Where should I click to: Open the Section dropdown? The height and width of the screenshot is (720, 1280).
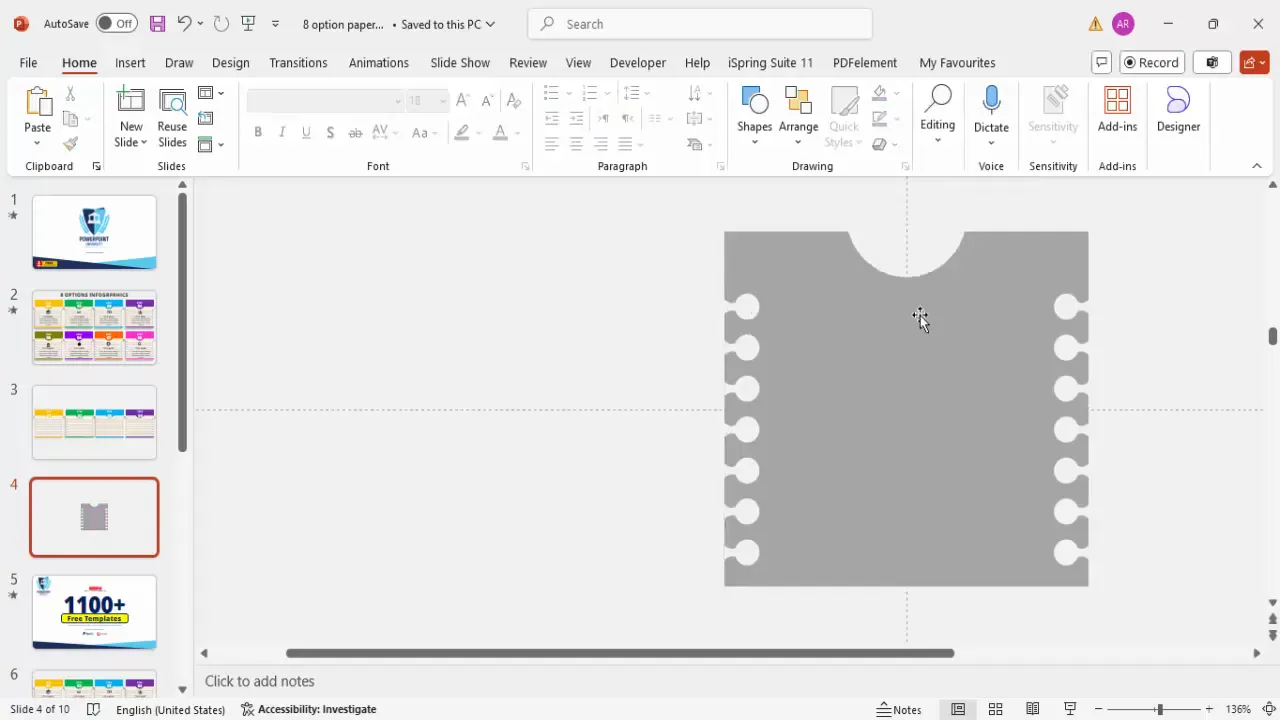click(x=211, y=144)
